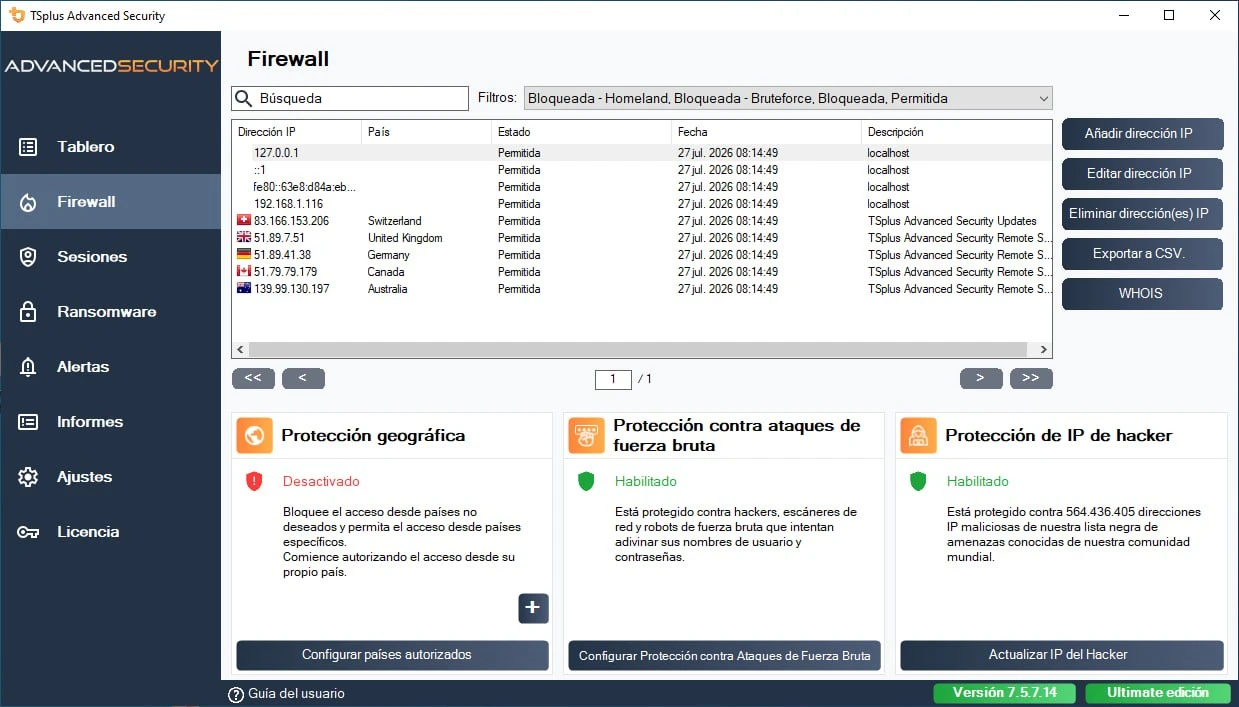Click the Firewall flame icon in sidebar
1239x707 pixels.
(28, 202)
